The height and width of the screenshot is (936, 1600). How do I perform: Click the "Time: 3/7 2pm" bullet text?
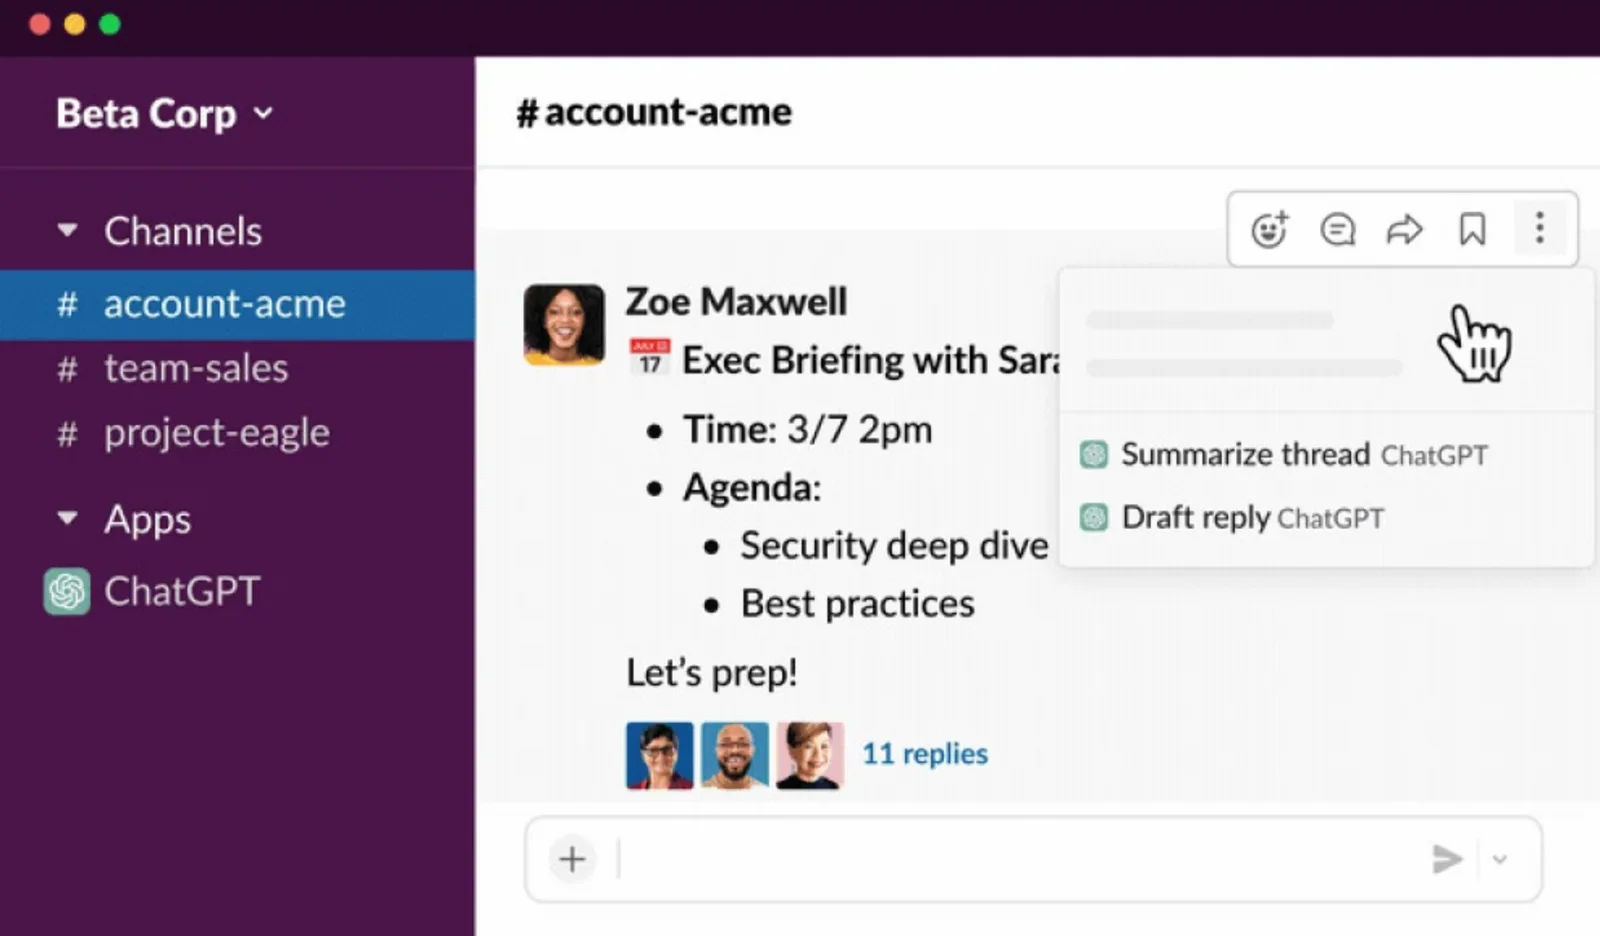[x=808, y=430]
